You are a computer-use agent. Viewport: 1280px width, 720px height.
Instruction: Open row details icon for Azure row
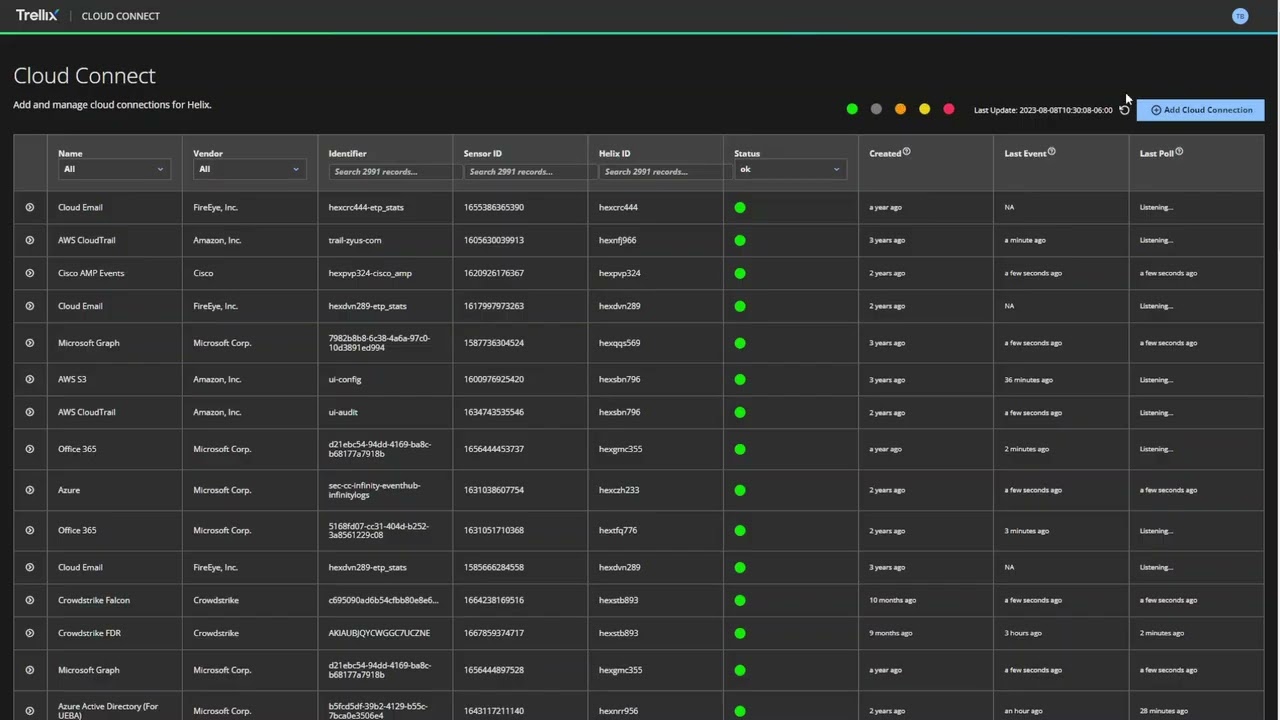pyautogui.click(x=30, y=490)
